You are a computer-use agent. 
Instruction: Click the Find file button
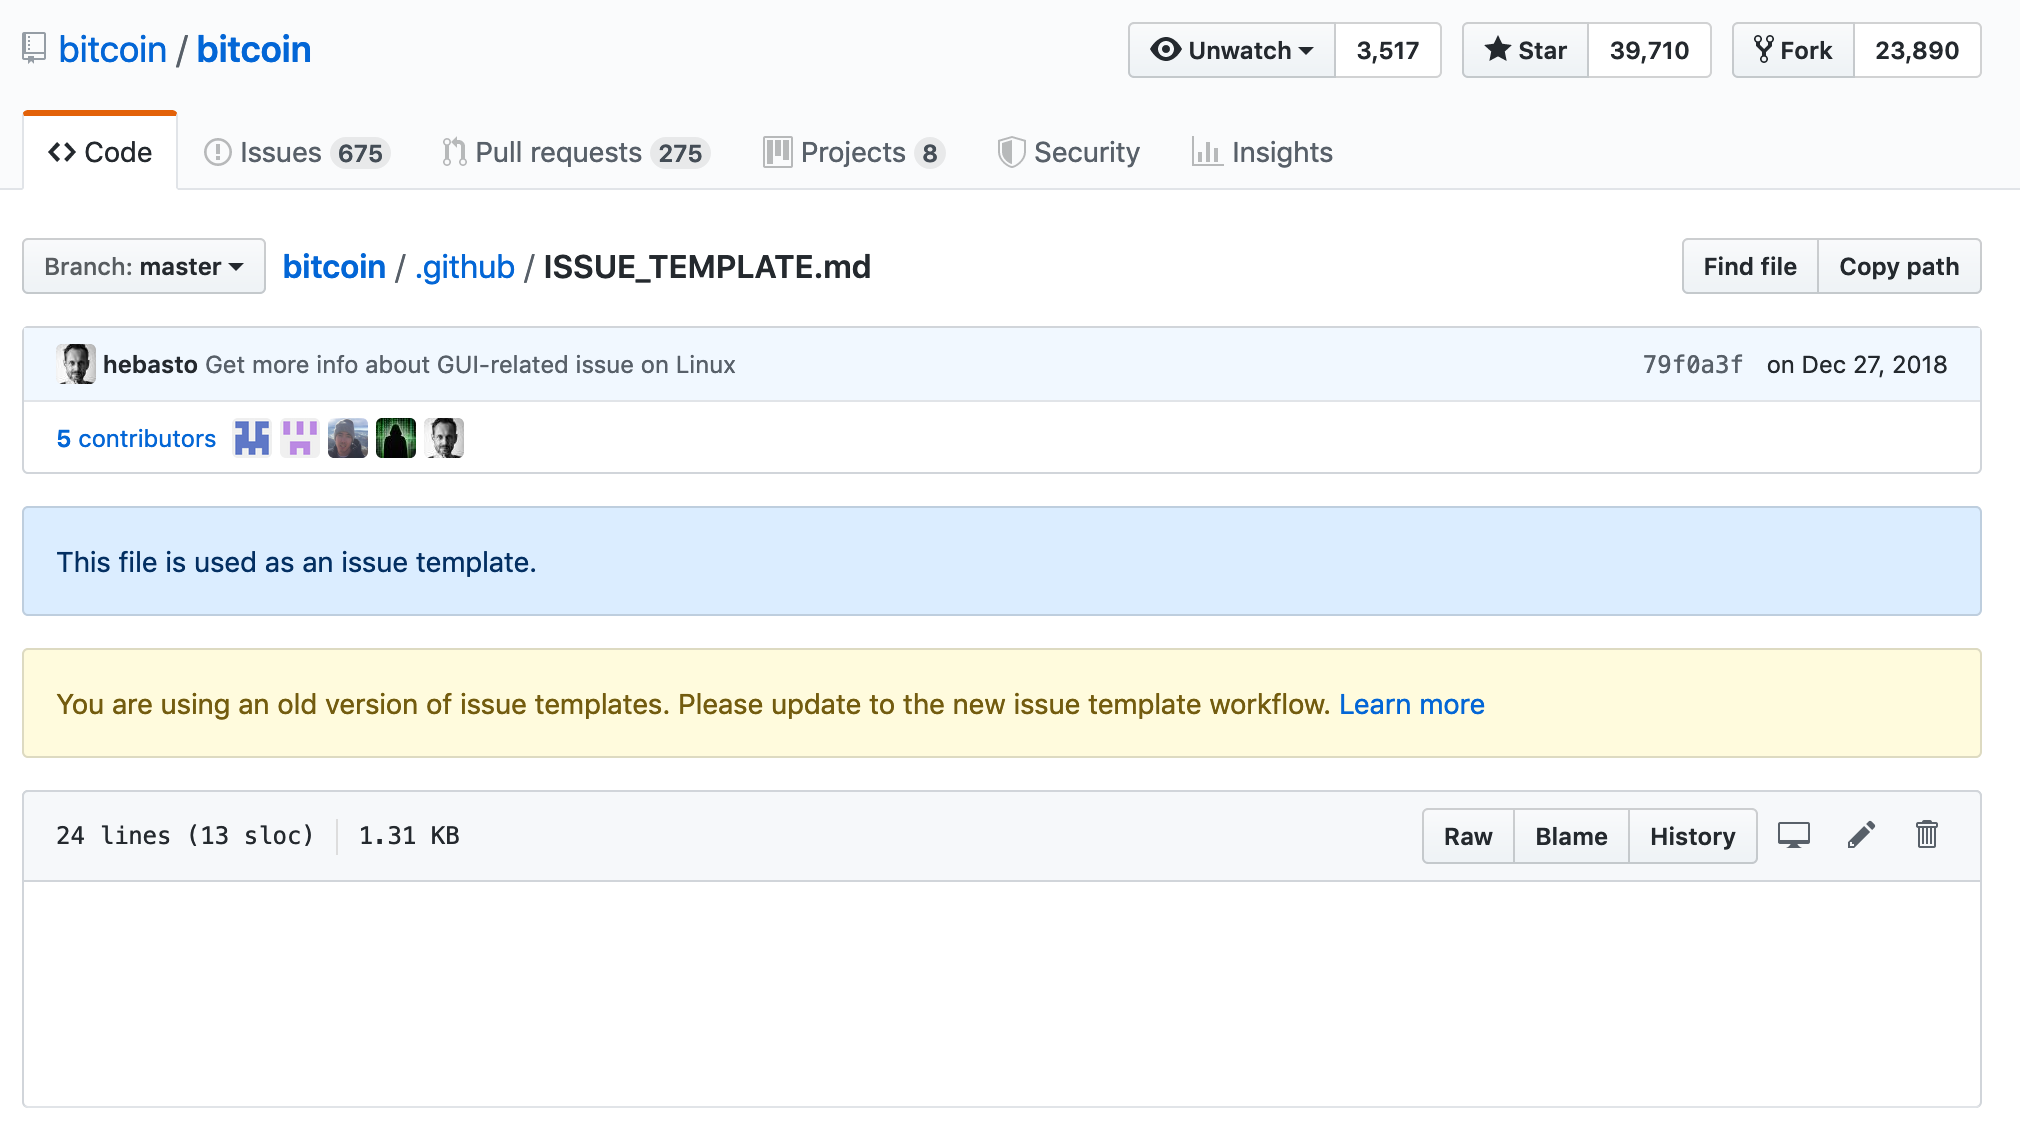1750,266
